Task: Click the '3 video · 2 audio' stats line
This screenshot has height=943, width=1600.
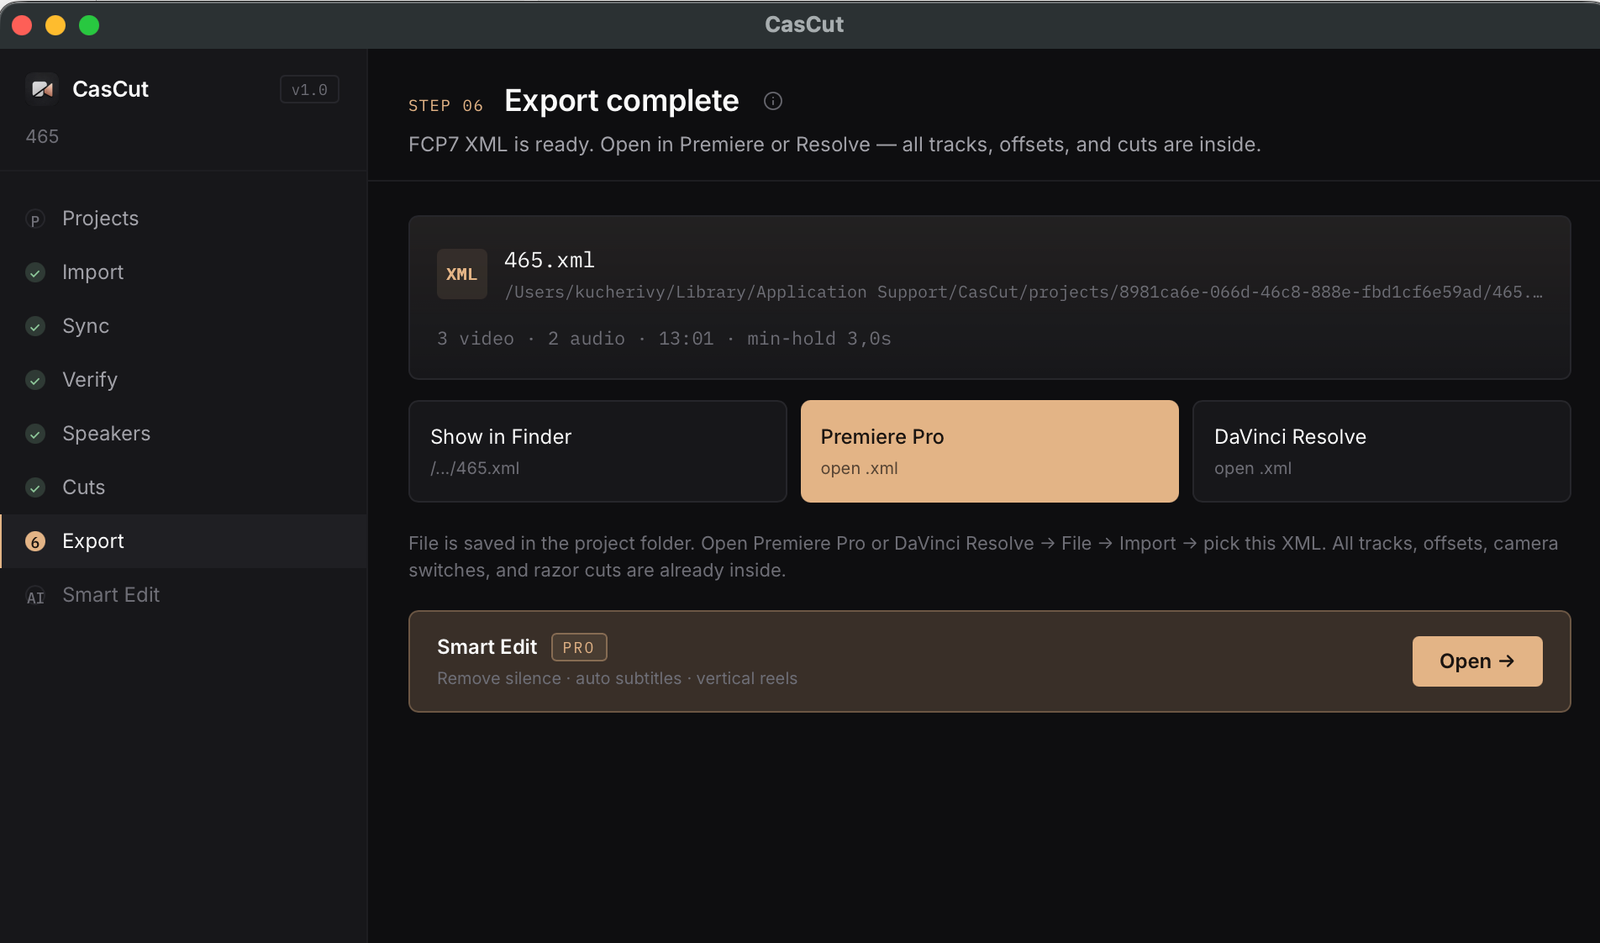Action: pyautogui.click(x=664, y=339)
